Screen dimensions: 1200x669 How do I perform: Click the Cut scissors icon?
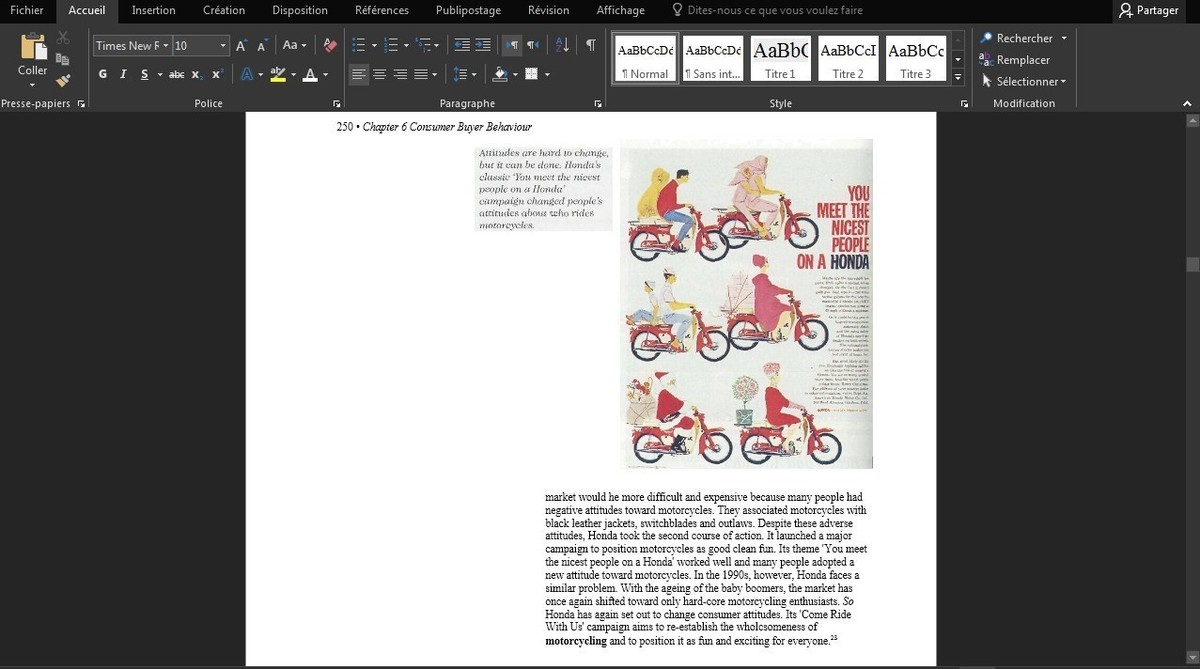tap(63, 38)
